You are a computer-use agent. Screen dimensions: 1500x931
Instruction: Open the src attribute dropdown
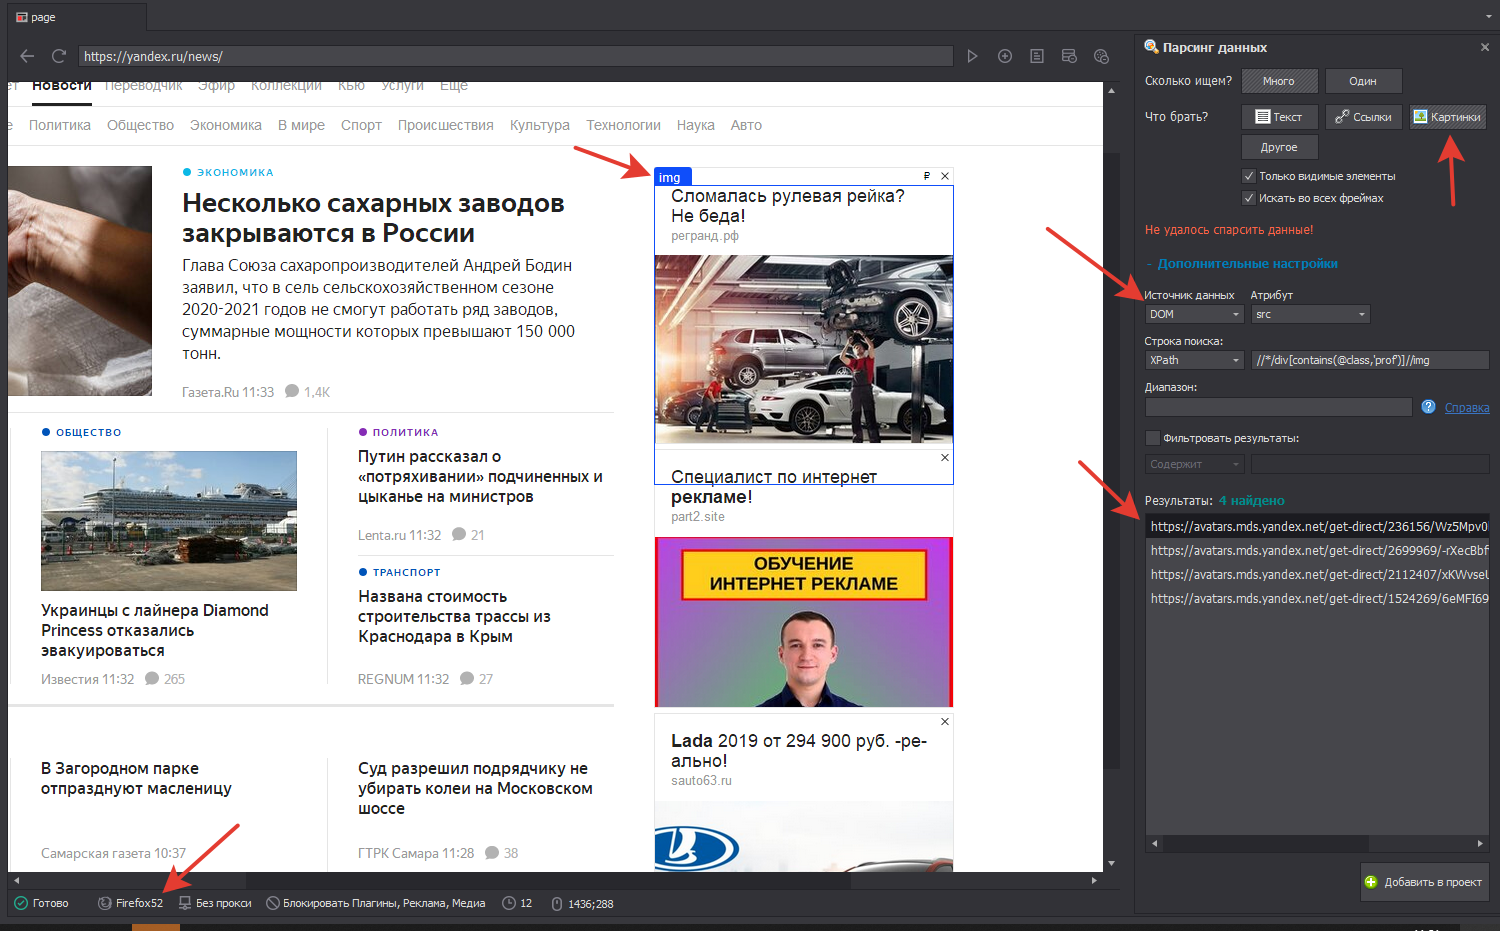click(1310, 314)
